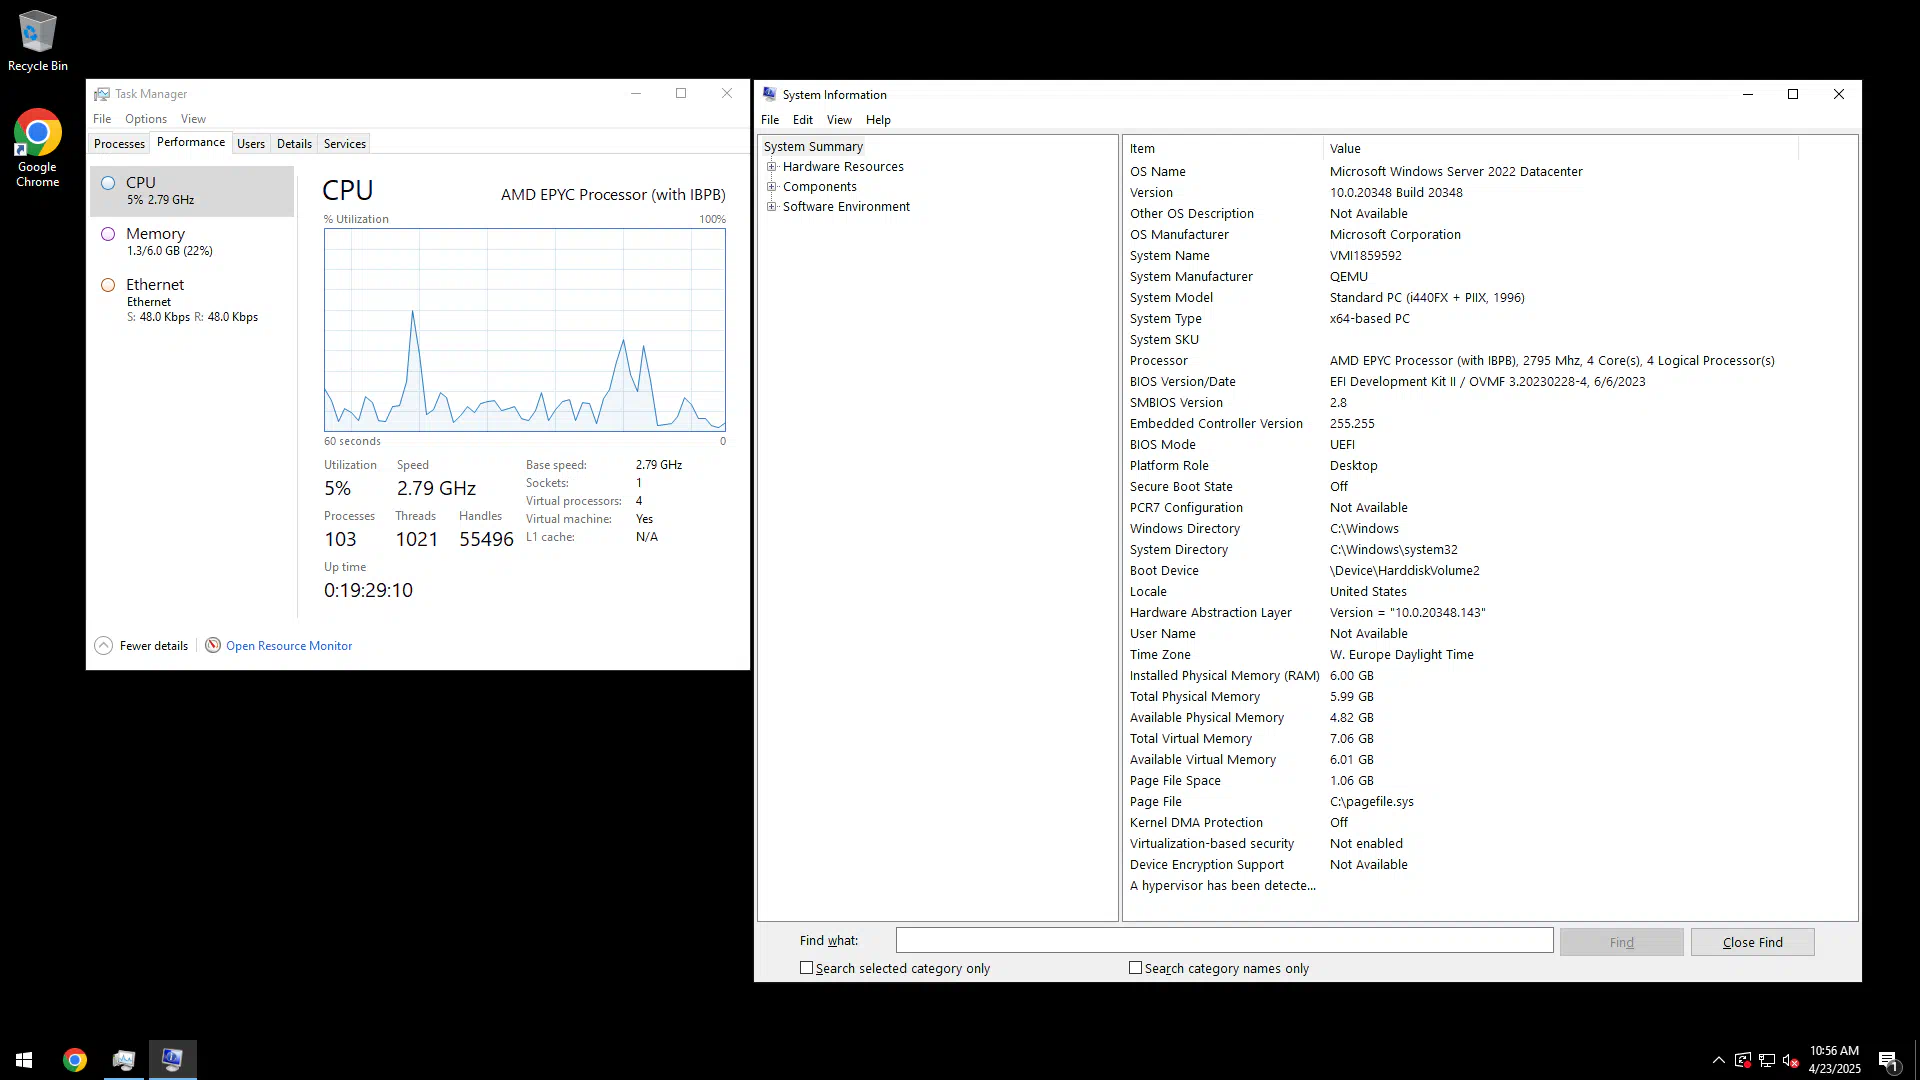Maximize the Task Manager window

[681, 93]
